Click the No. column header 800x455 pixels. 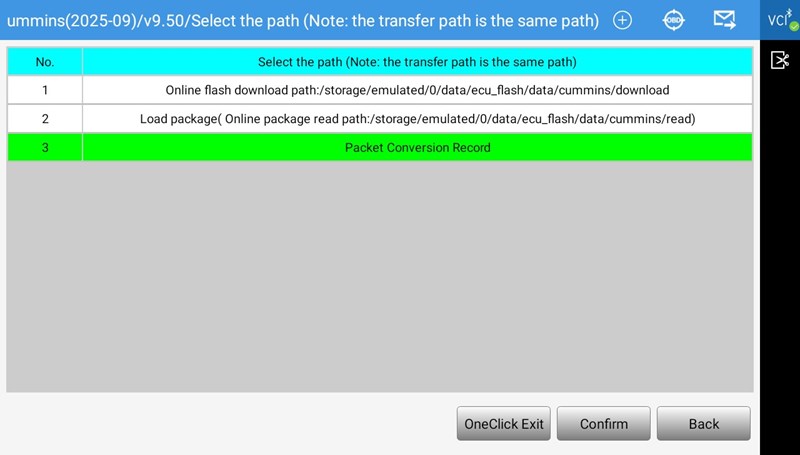pyautogui.click(x=45, y=62)
